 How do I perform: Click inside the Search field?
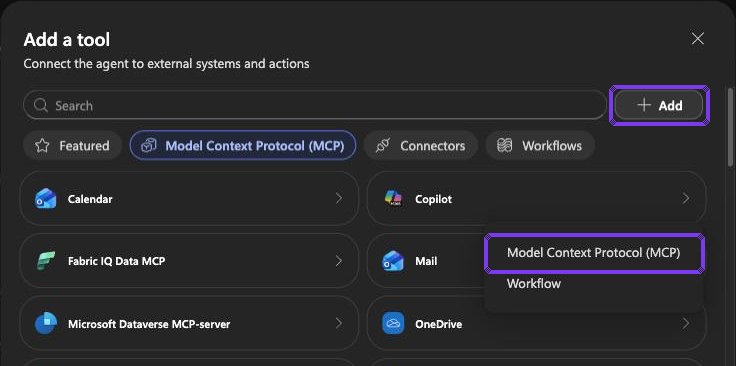(315, 105)
